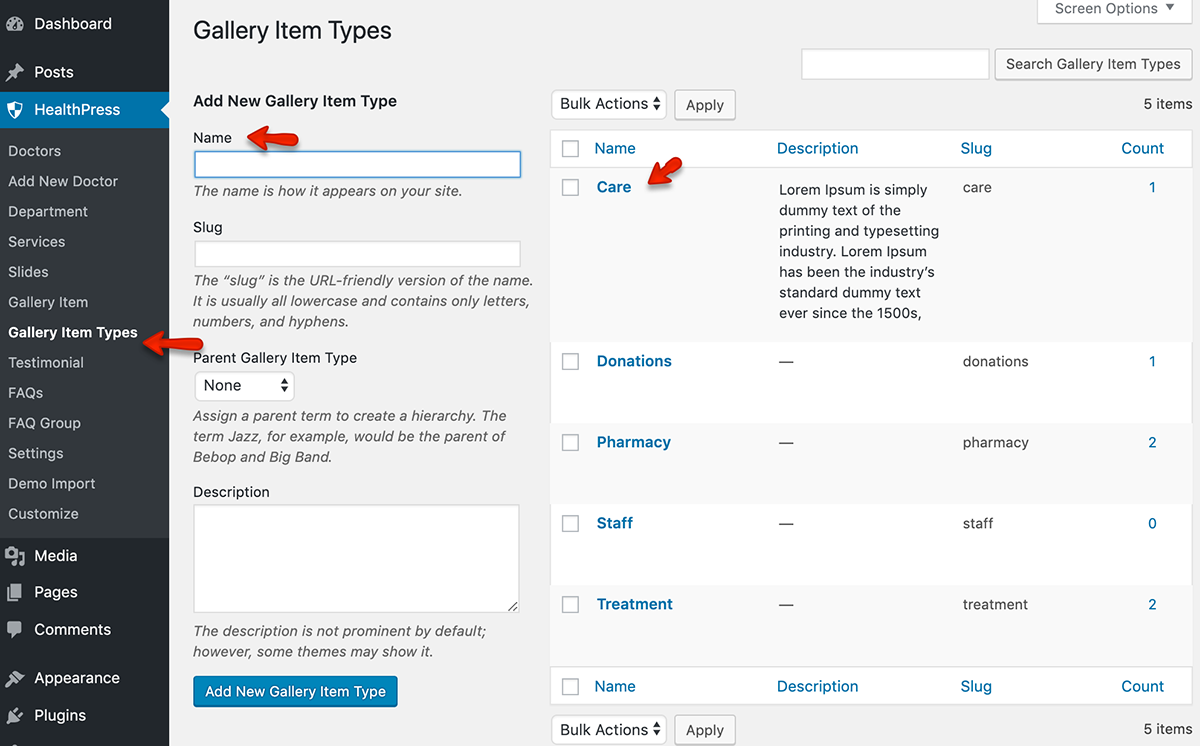The image size is (1200, 746).
Task: Toggle the select-all checkbox in table header
Action: [x=571, y=149]
